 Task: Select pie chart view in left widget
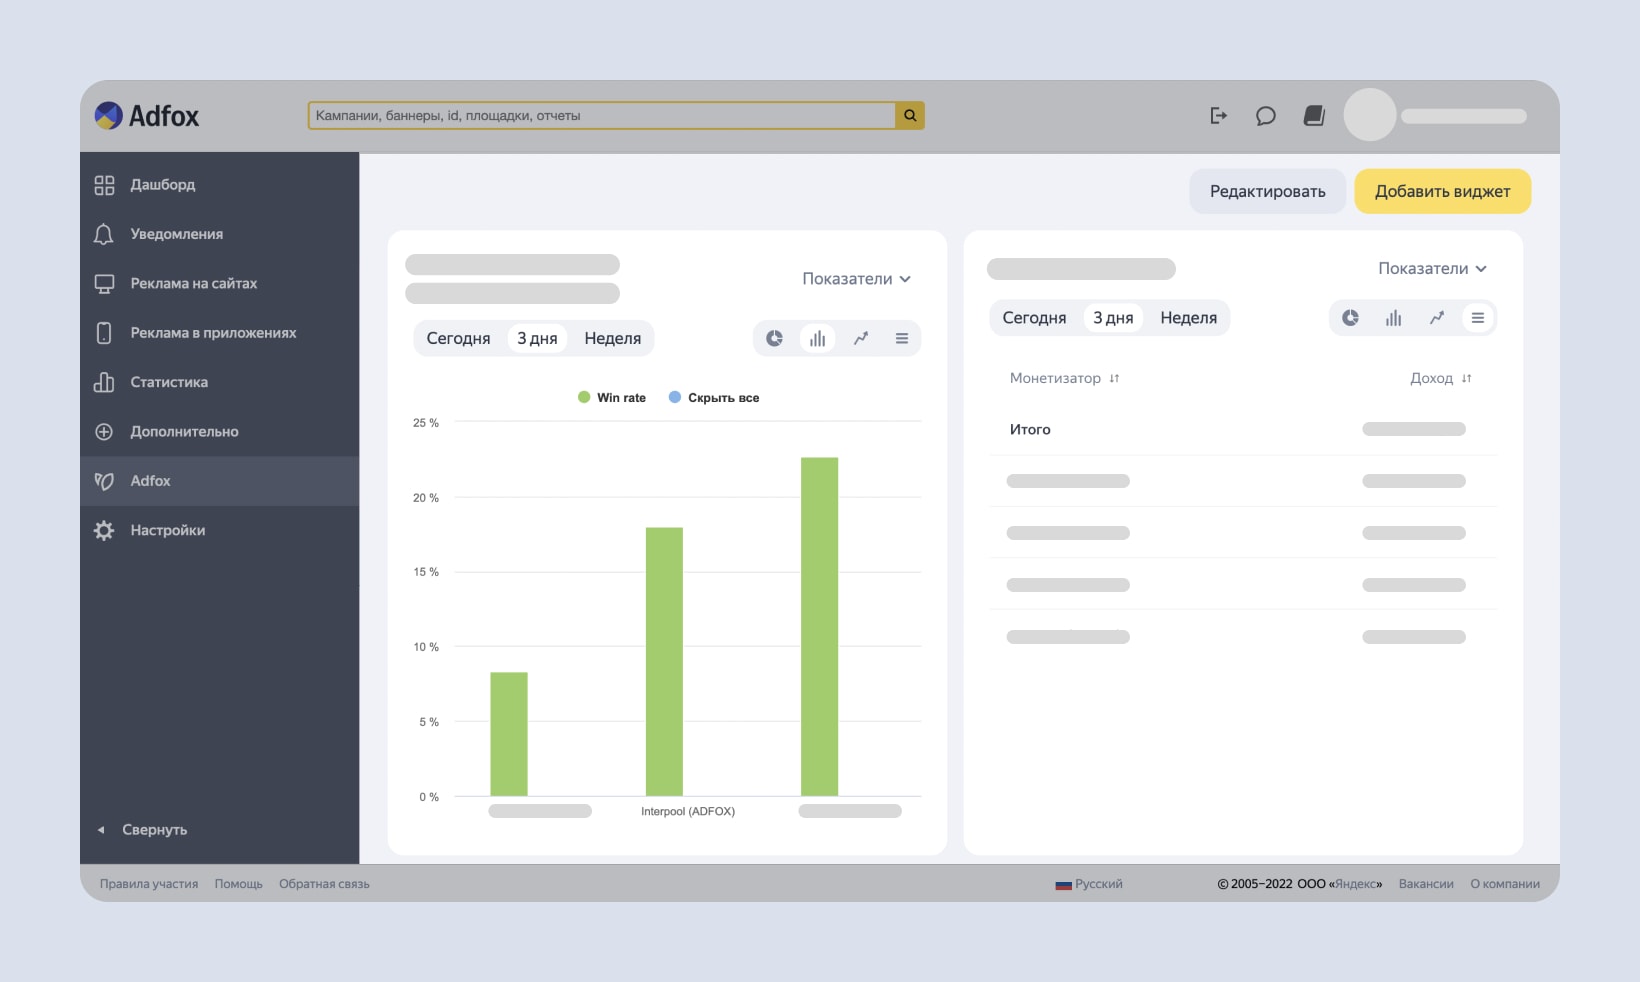point(774,339)
